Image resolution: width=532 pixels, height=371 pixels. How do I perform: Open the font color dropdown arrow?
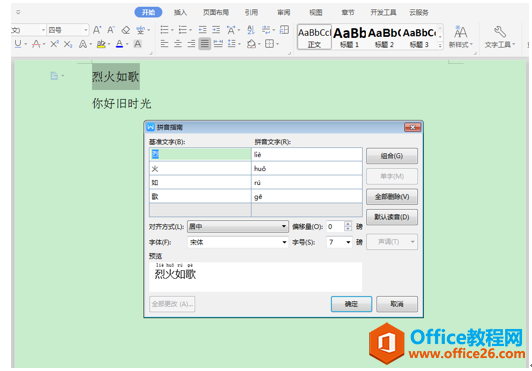(x=127, y=44)
